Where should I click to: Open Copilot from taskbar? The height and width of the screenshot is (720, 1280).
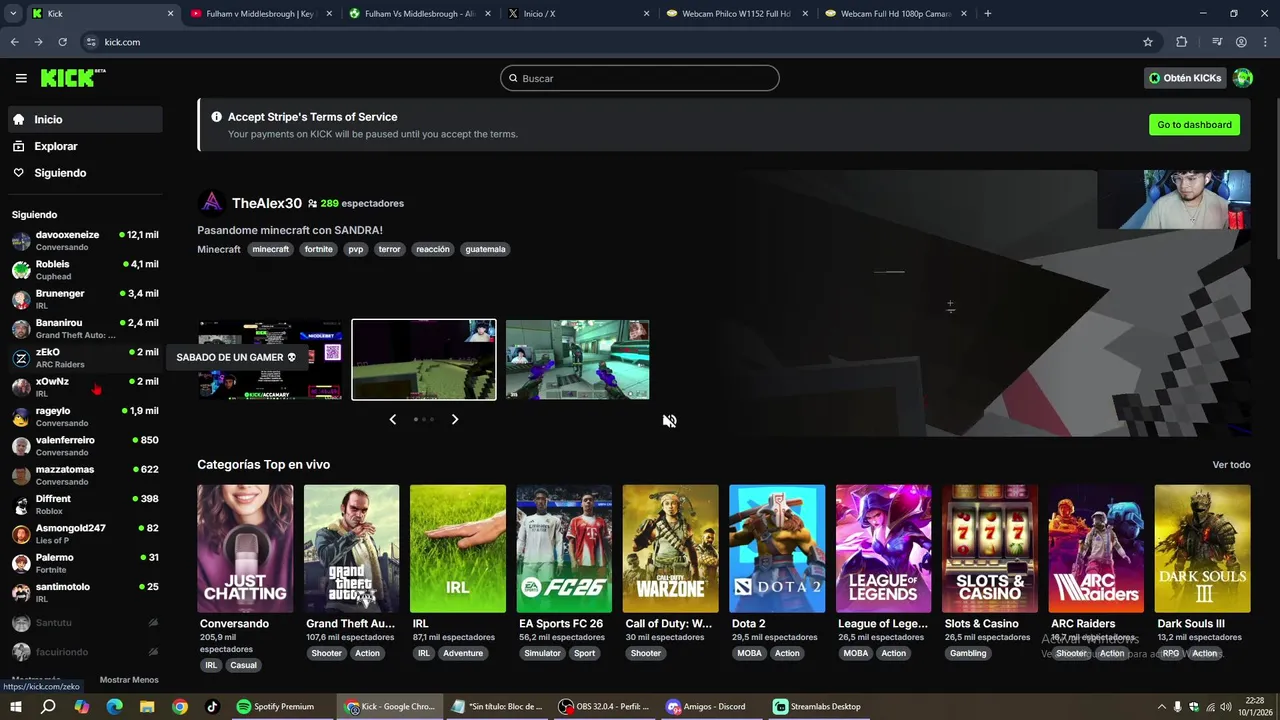point(81,706)
